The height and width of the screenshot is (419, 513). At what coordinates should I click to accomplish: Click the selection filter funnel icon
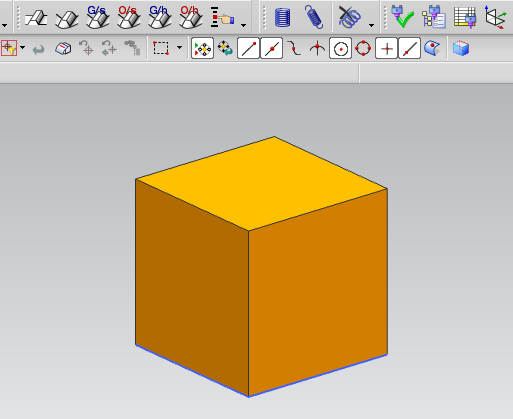9,48
